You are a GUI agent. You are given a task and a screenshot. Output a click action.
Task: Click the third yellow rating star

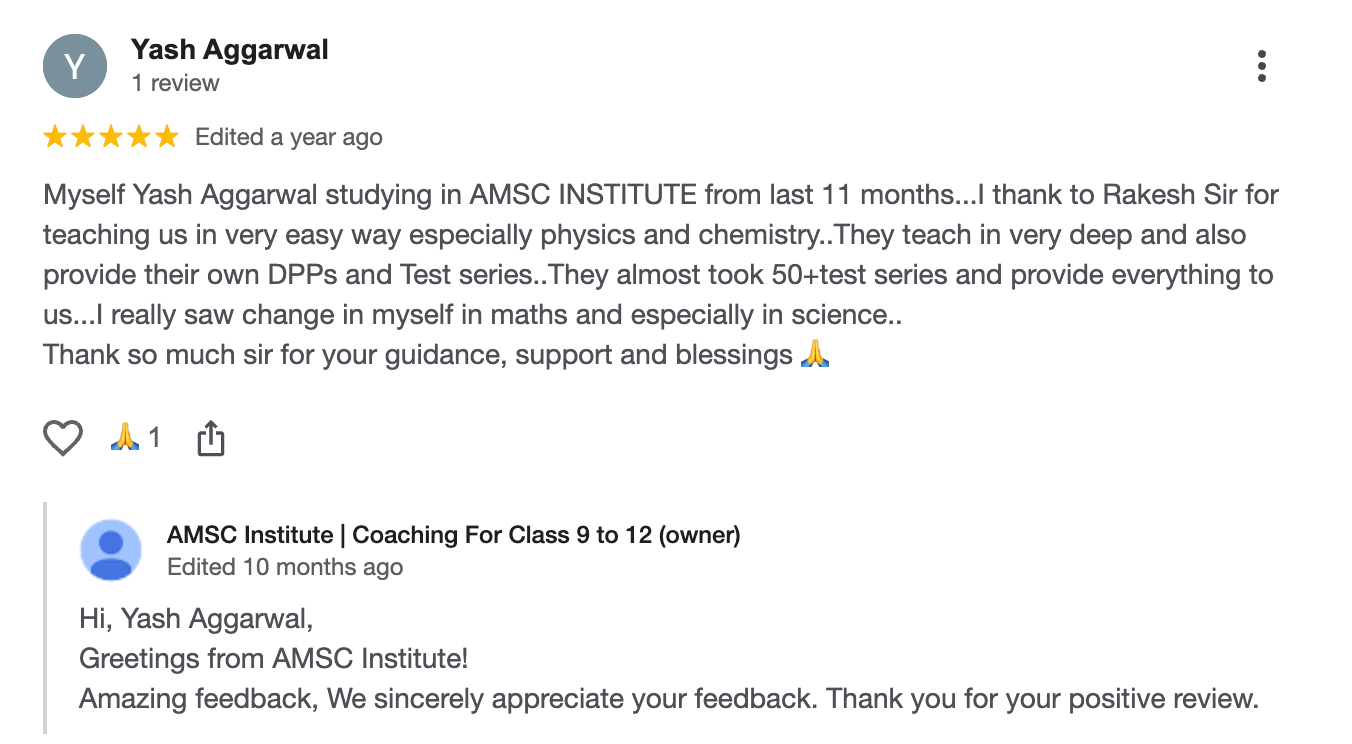(x=111, y=137)
